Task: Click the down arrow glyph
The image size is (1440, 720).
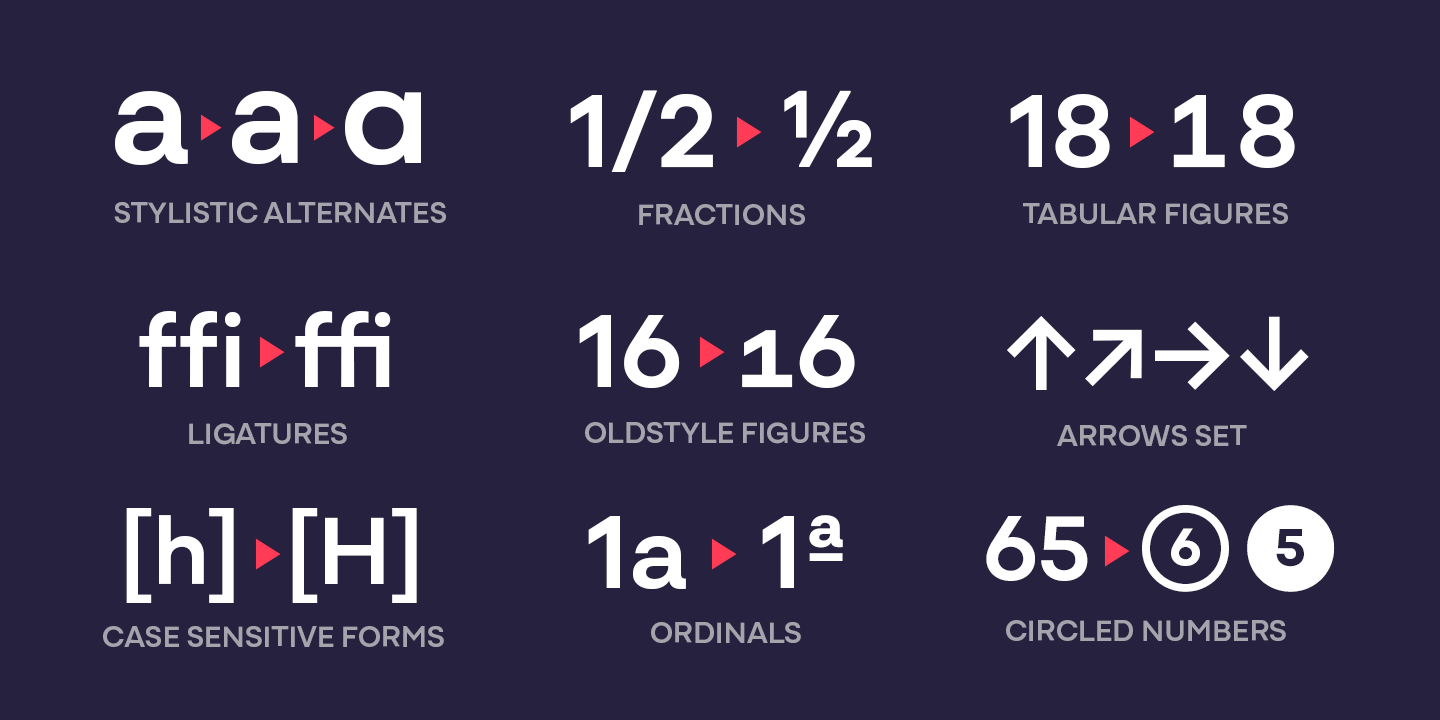Action: pyautogui.click(x=1274, y=356)
